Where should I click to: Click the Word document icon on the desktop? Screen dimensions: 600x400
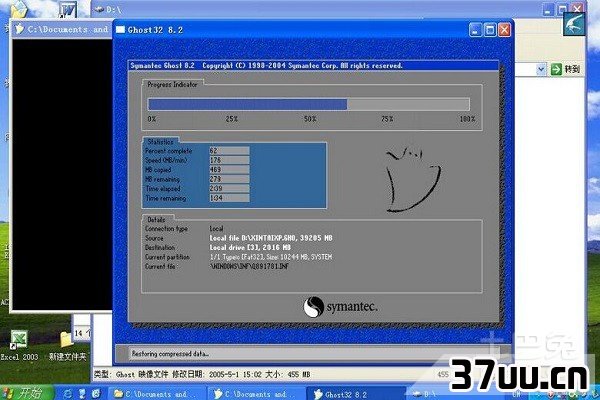pos(69,9)
